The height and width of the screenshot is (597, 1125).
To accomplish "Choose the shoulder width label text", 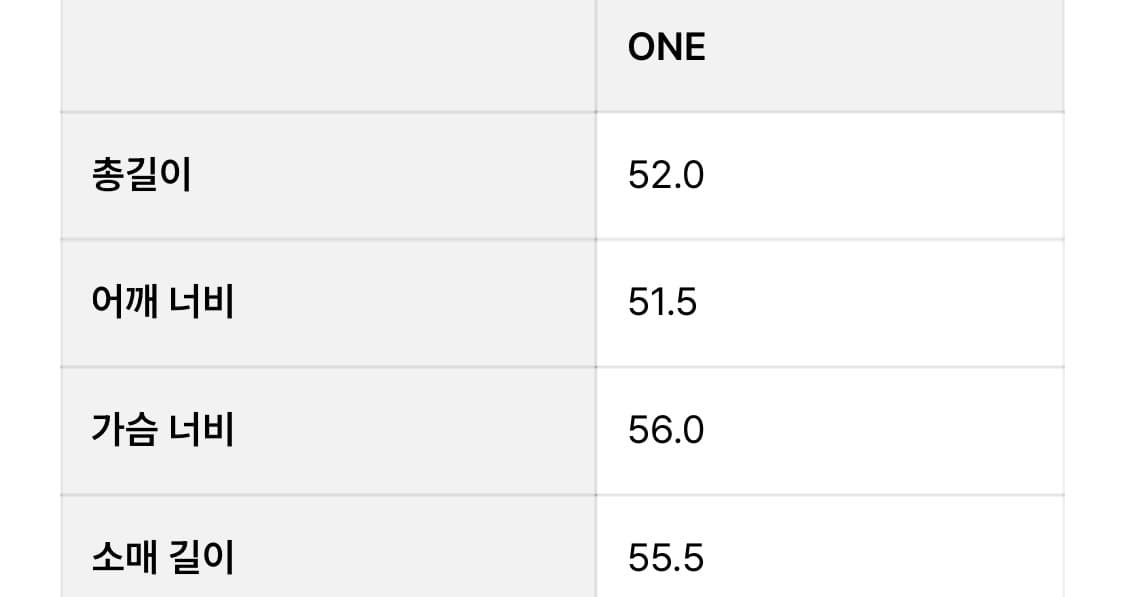I will click(162, 303).
